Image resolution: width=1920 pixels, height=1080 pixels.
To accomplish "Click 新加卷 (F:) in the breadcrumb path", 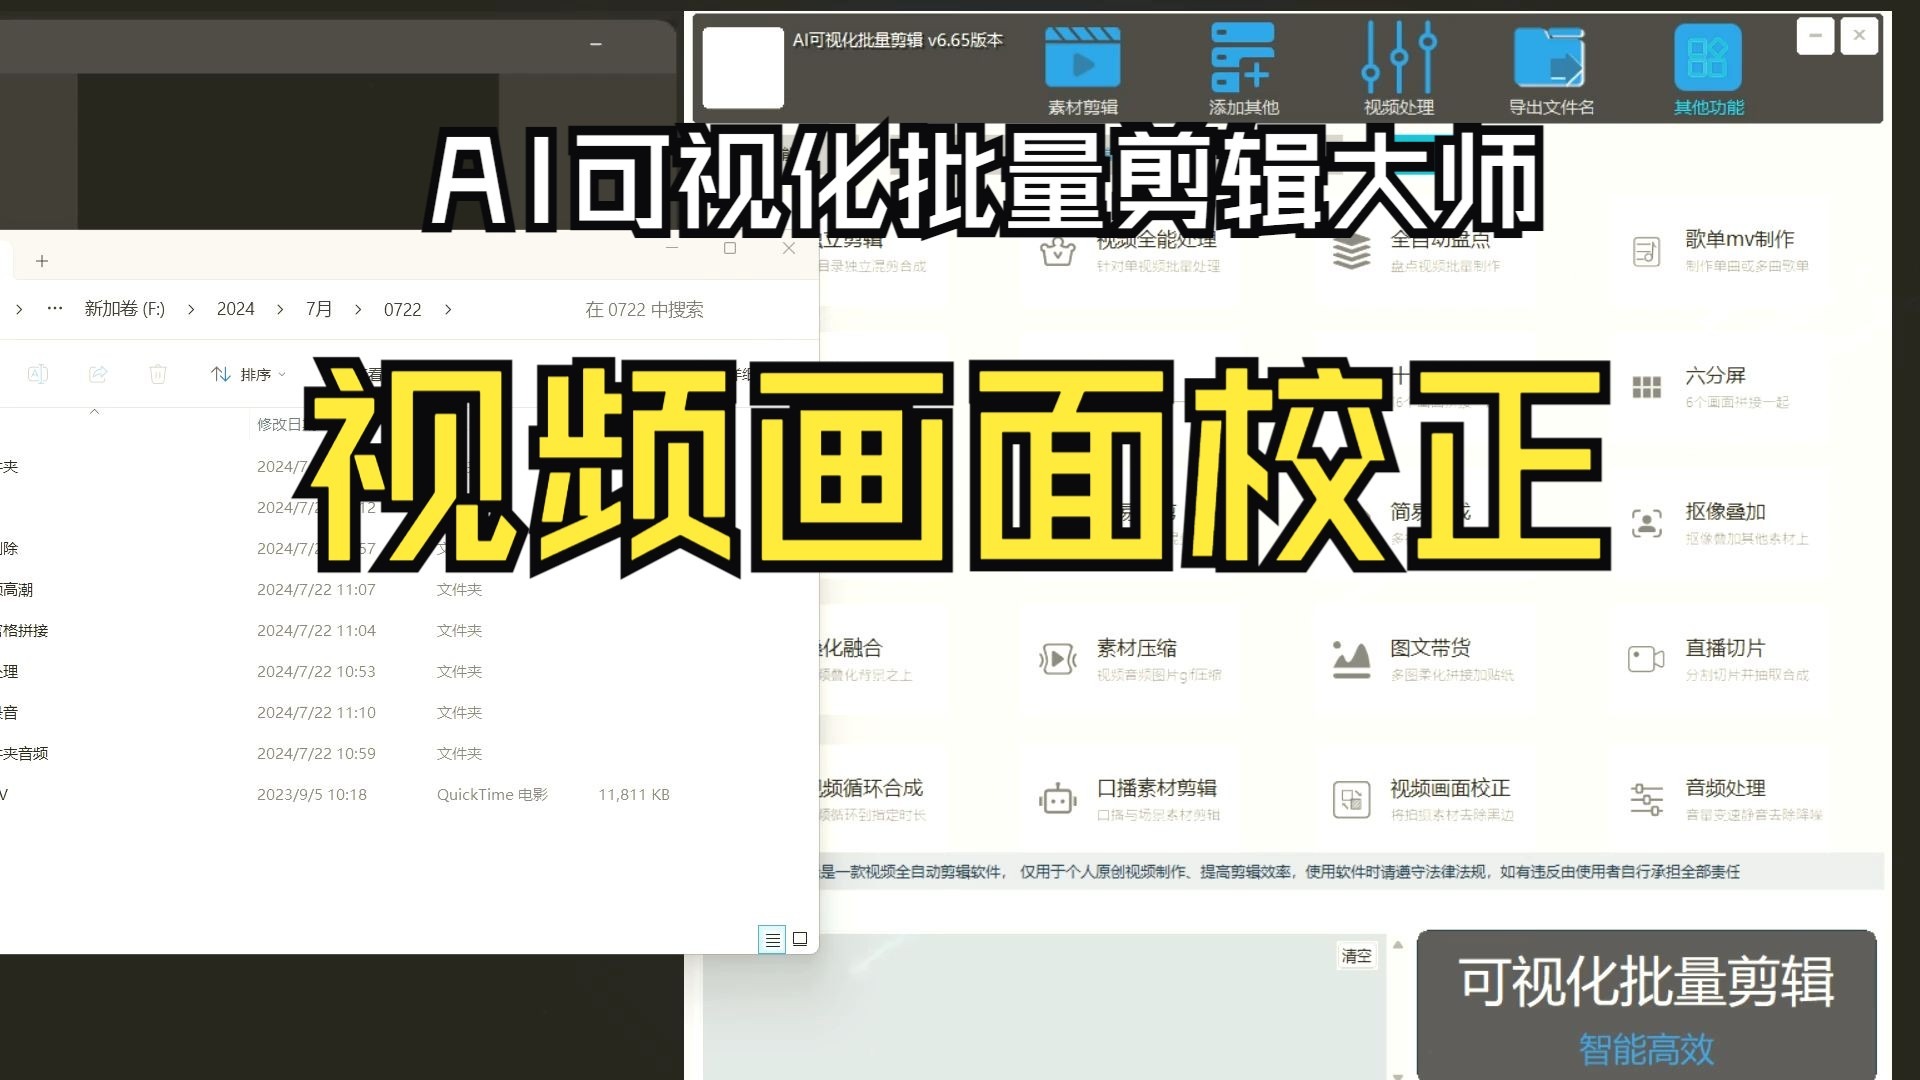I will 125,309.
